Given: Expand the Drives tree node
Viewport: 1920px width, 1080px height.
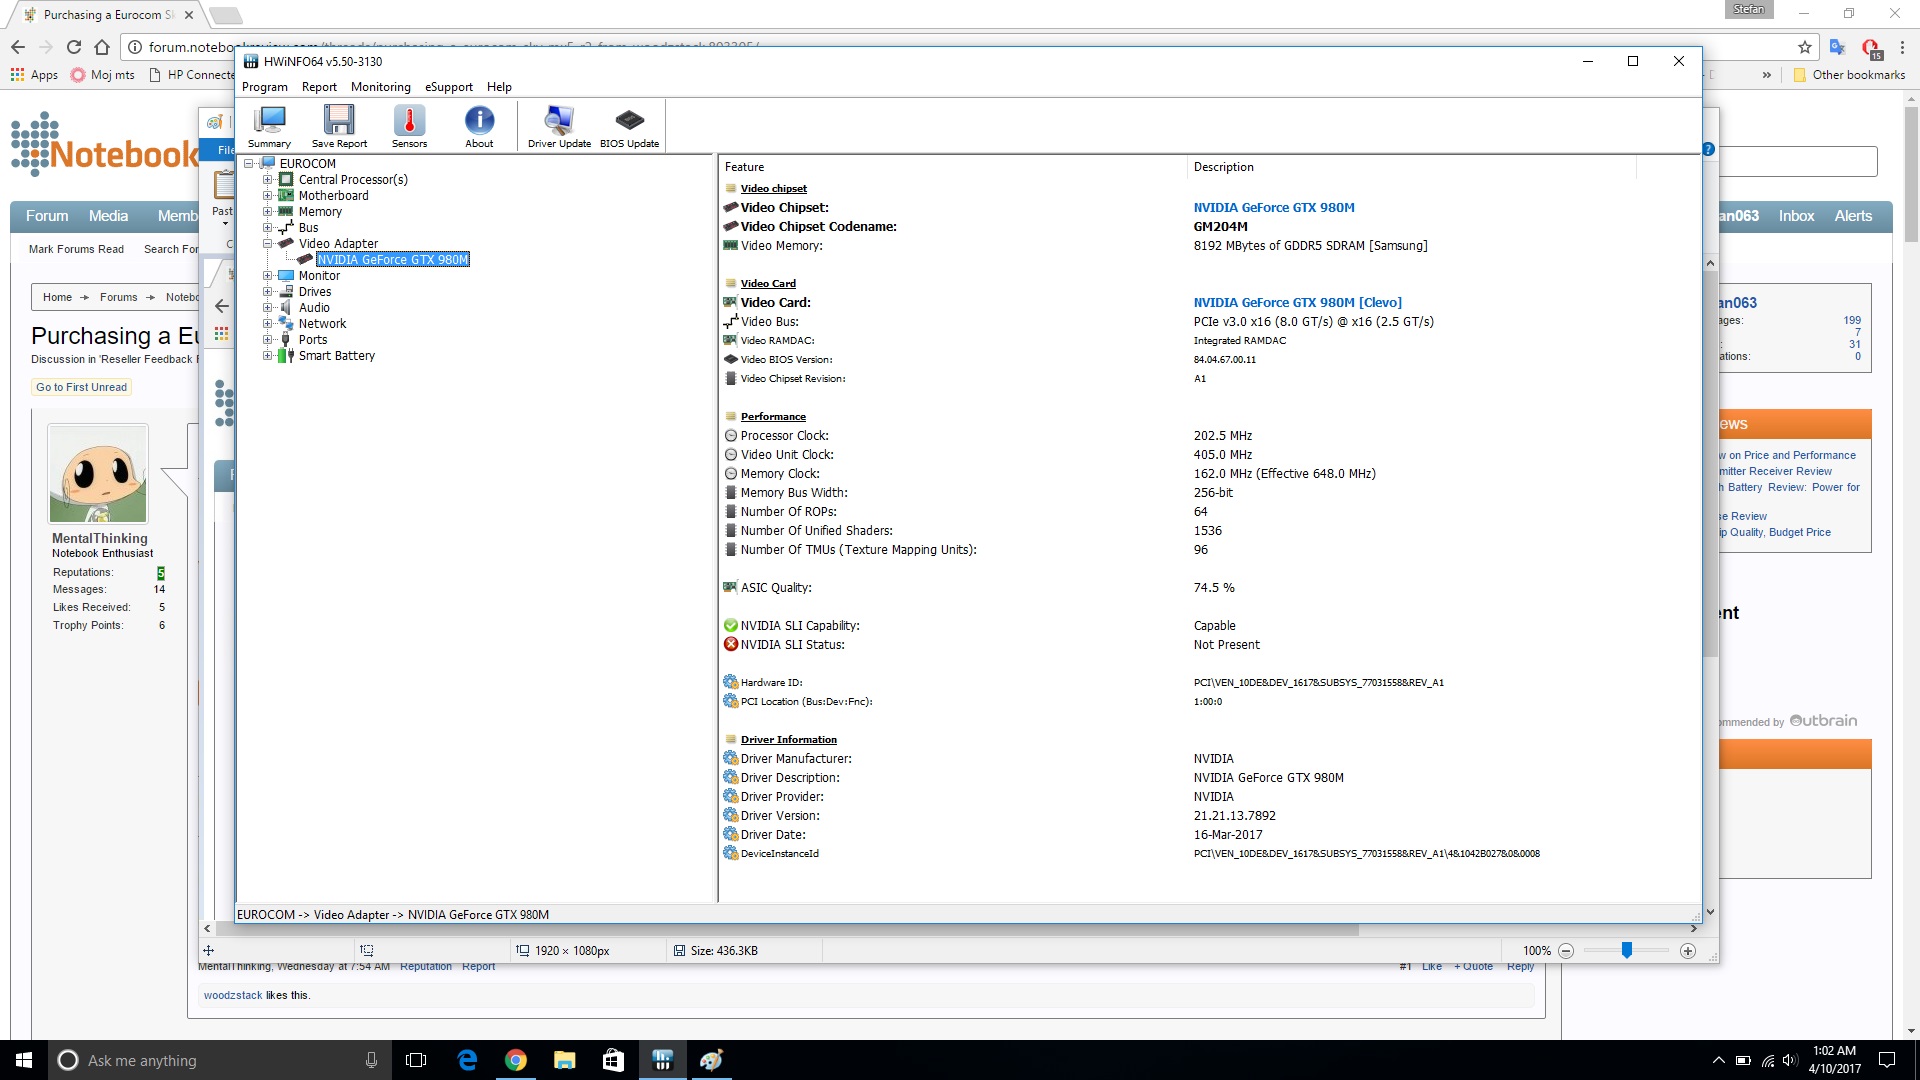Looking at the screenshot, I should pyautogui.click(x=267, y=292).
